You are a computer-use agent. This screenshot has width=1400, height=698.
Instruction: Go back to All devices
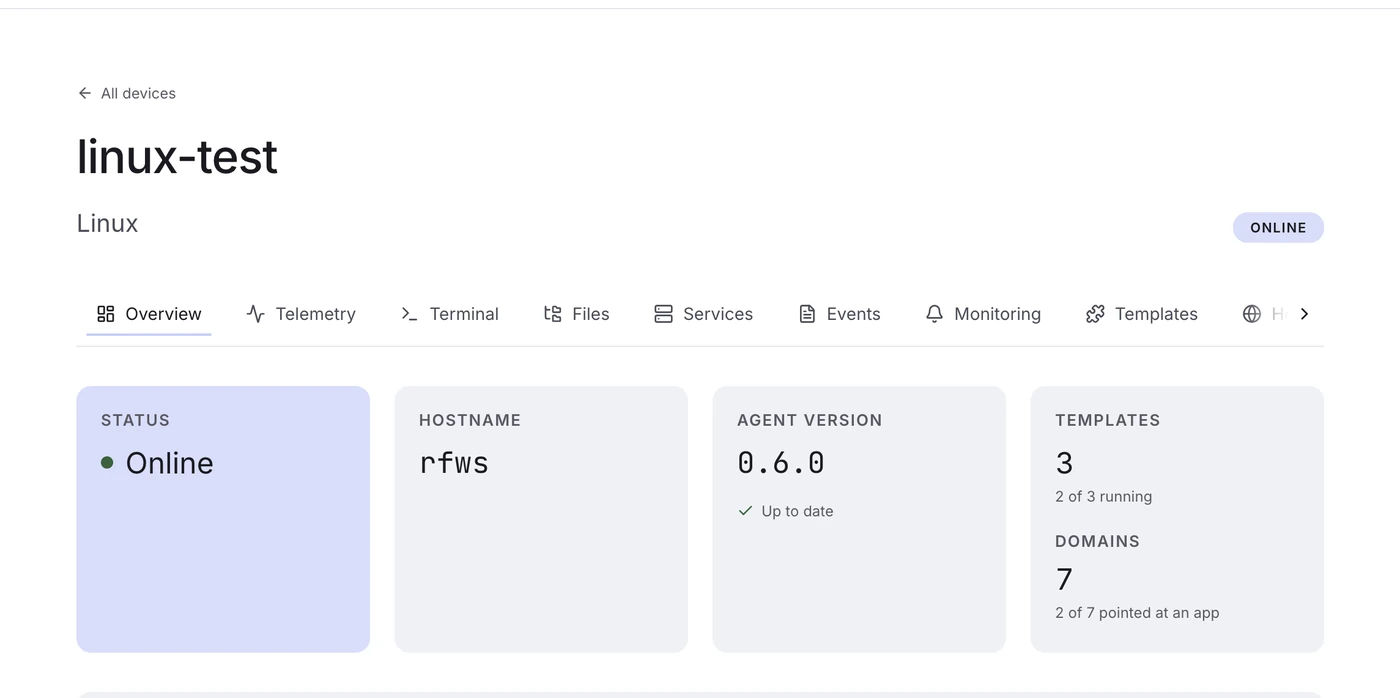pyautogui.click(x=127, y=93)
